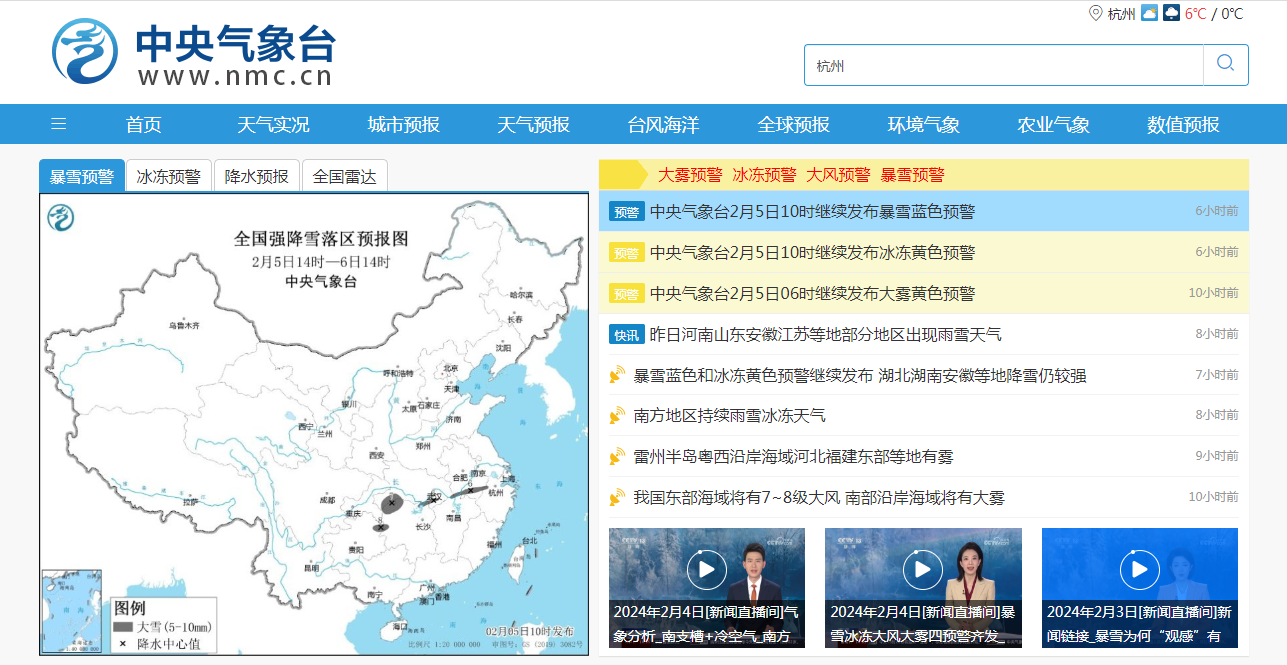Image resolution: width=1287 pixels, height=665 pixels.
Task: Click the search magnifier icon
Action: coord(1225,64)
